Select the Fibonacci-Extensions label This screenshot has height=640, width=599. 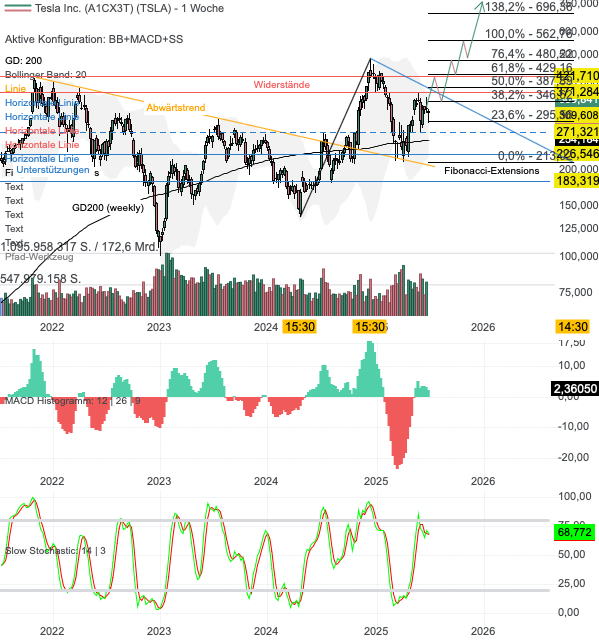point(492,171)
